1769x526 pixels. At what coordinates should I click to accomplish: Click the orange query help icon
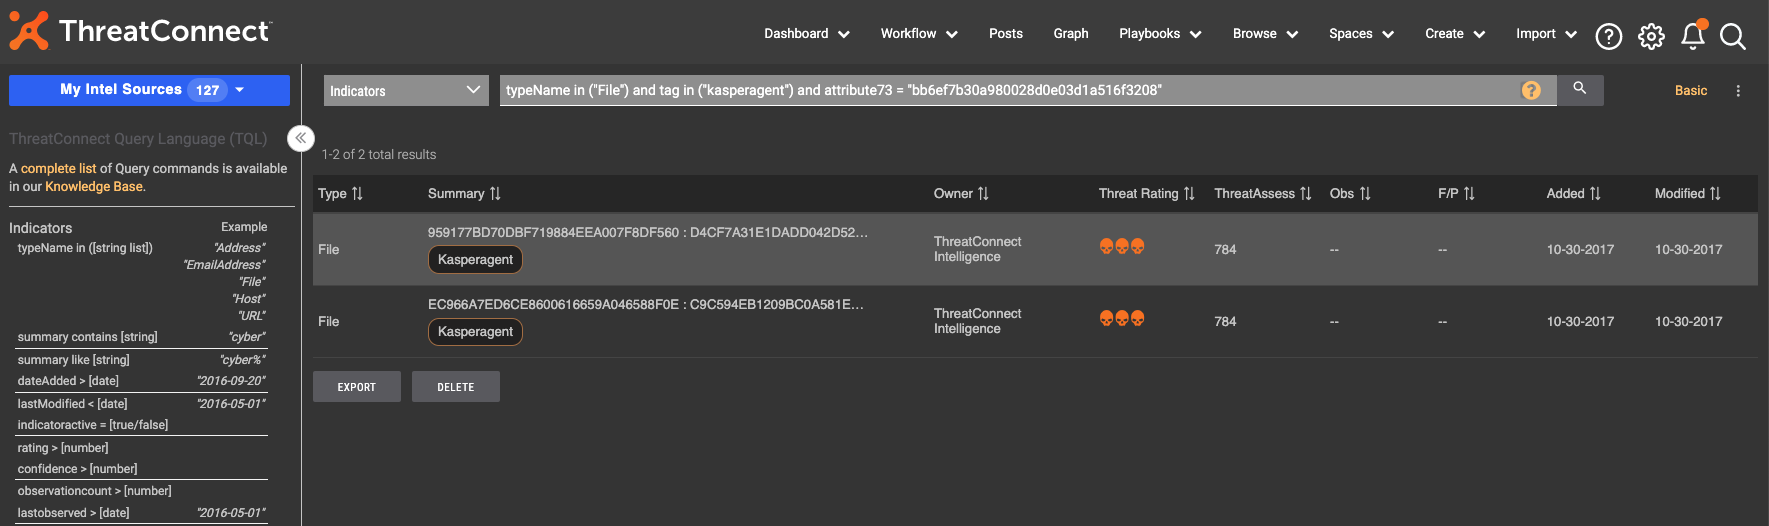(x=1531, y=90)
